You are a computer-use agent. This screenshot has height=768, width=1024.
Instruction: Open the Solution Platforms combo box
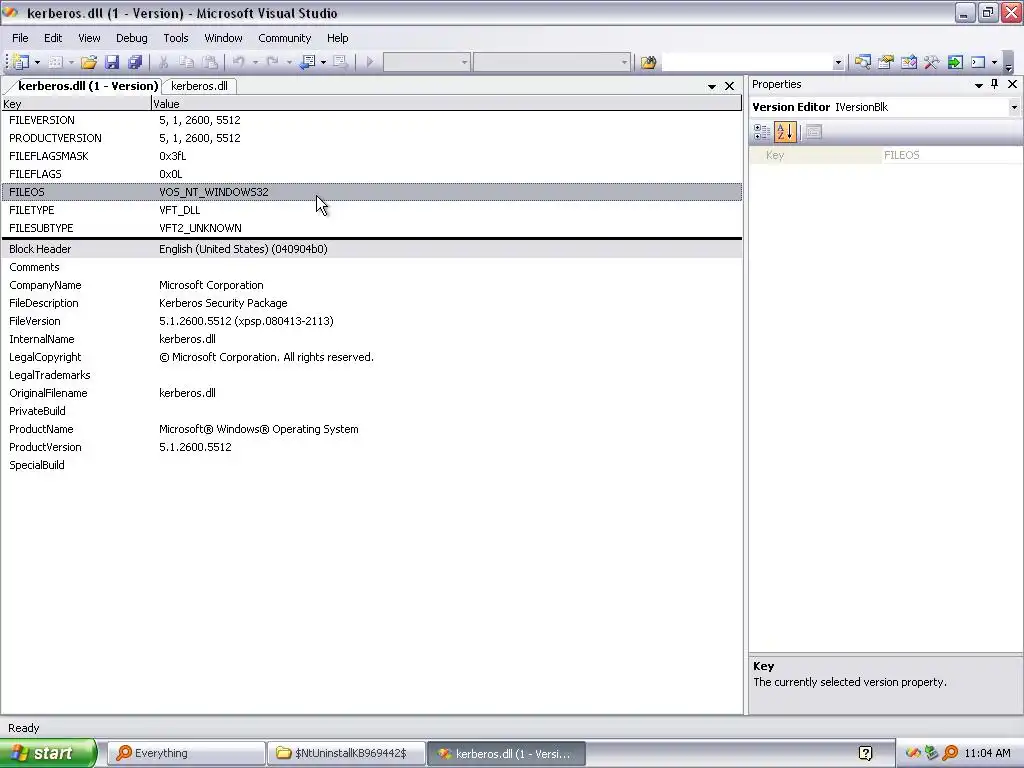click(x=552, y=62)
